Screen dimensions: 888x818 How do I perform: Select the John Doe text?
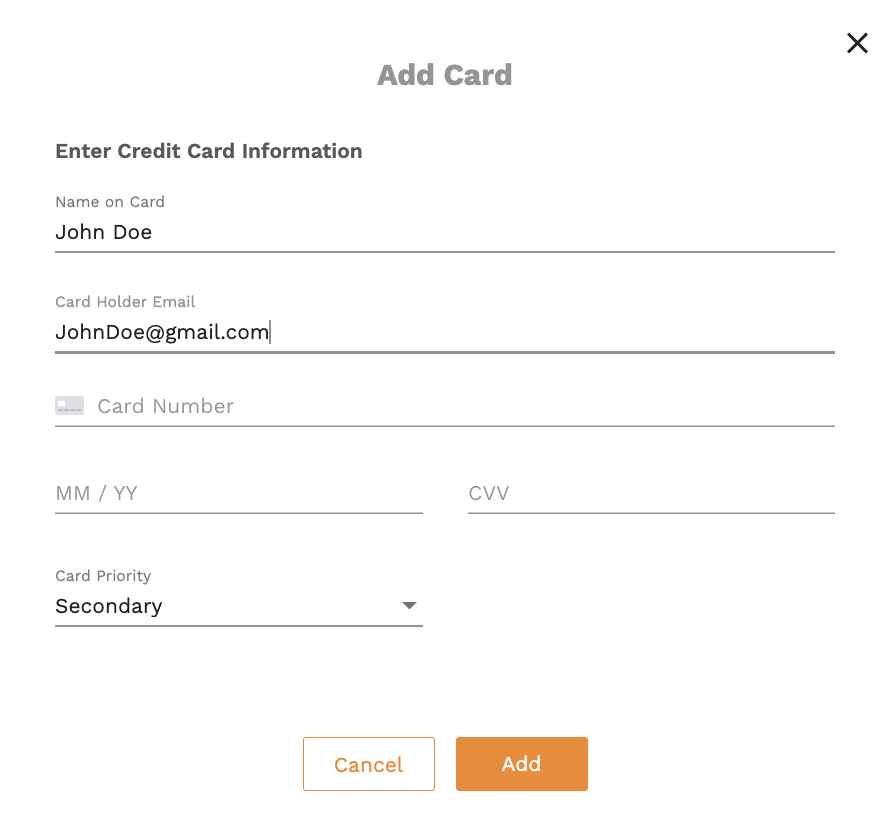click(x=104, y=232)
